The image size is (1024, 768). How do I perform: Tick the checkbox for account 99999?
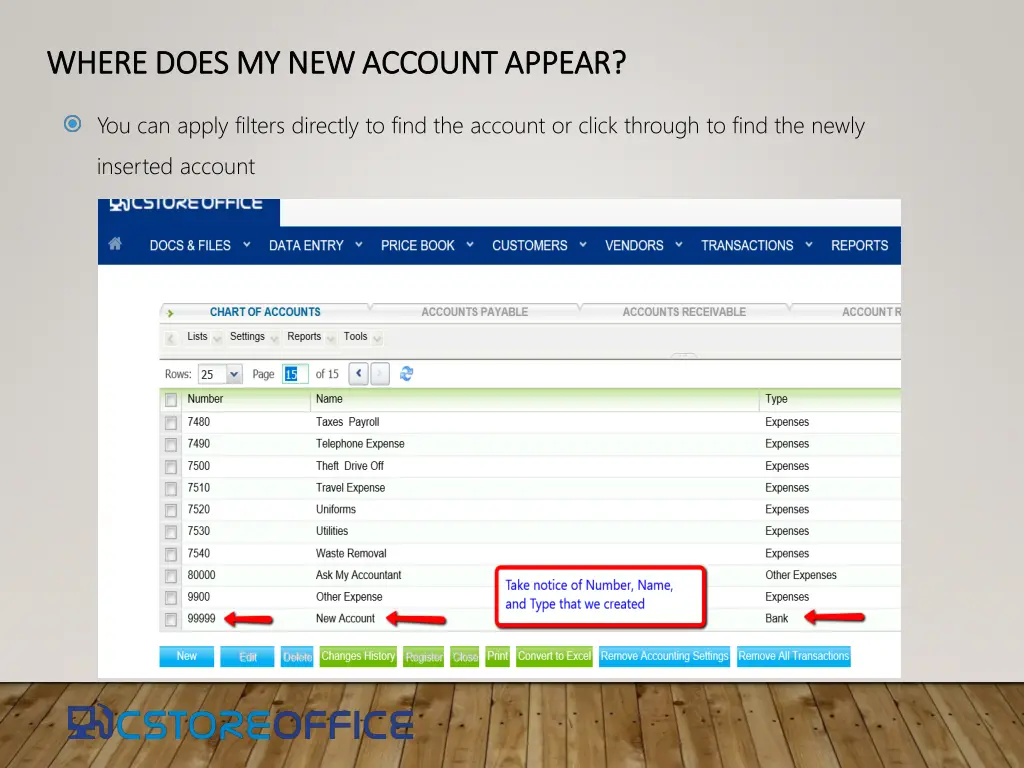[171, 620]
